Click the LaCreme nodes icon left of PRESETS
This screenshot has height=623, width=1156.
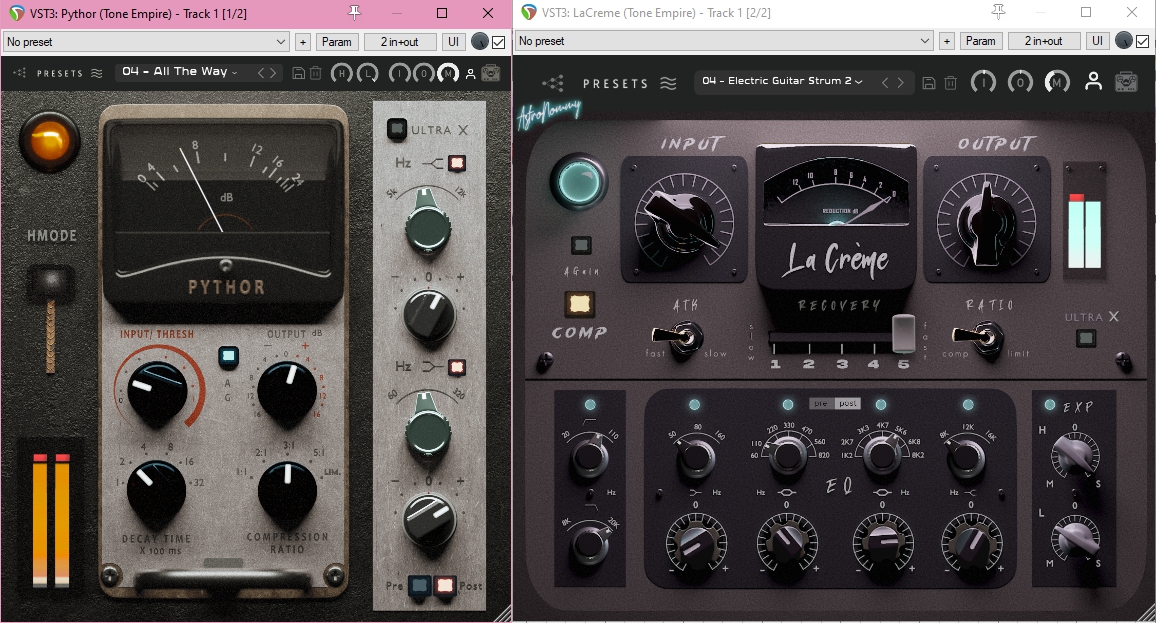[x=552, y=83]
